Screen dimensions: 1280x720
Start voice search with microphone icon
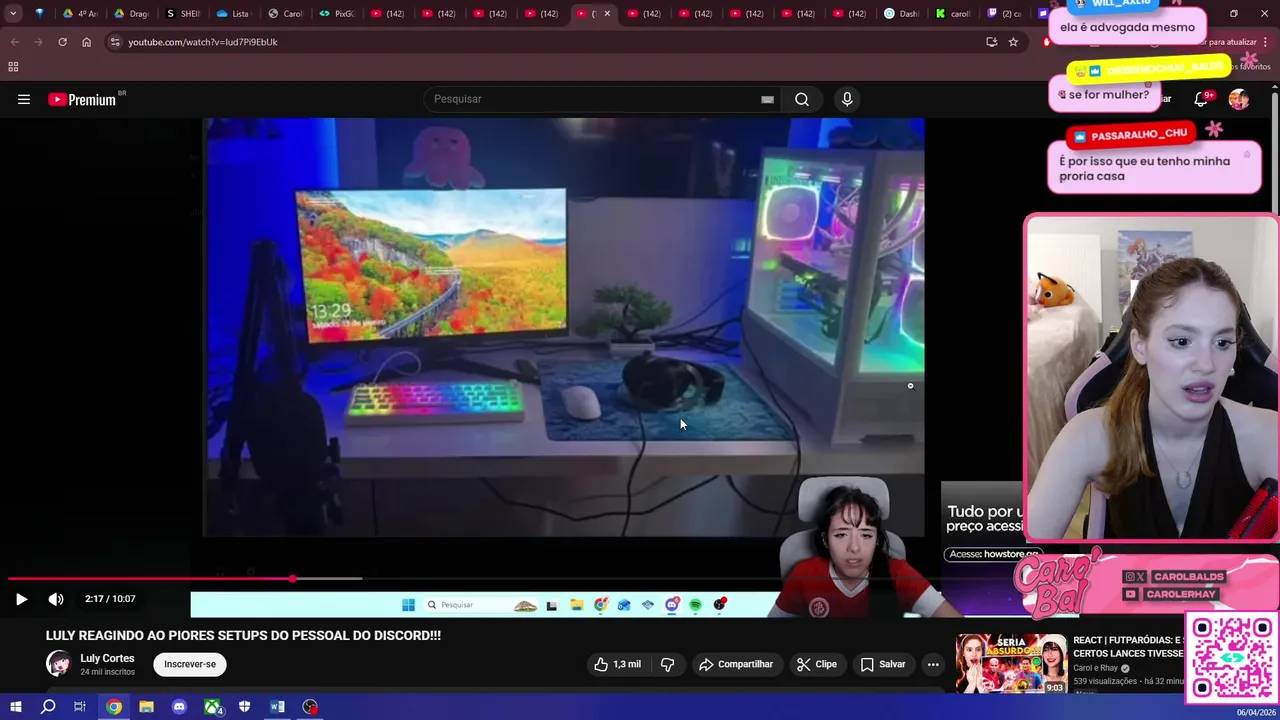click(847, 99)
